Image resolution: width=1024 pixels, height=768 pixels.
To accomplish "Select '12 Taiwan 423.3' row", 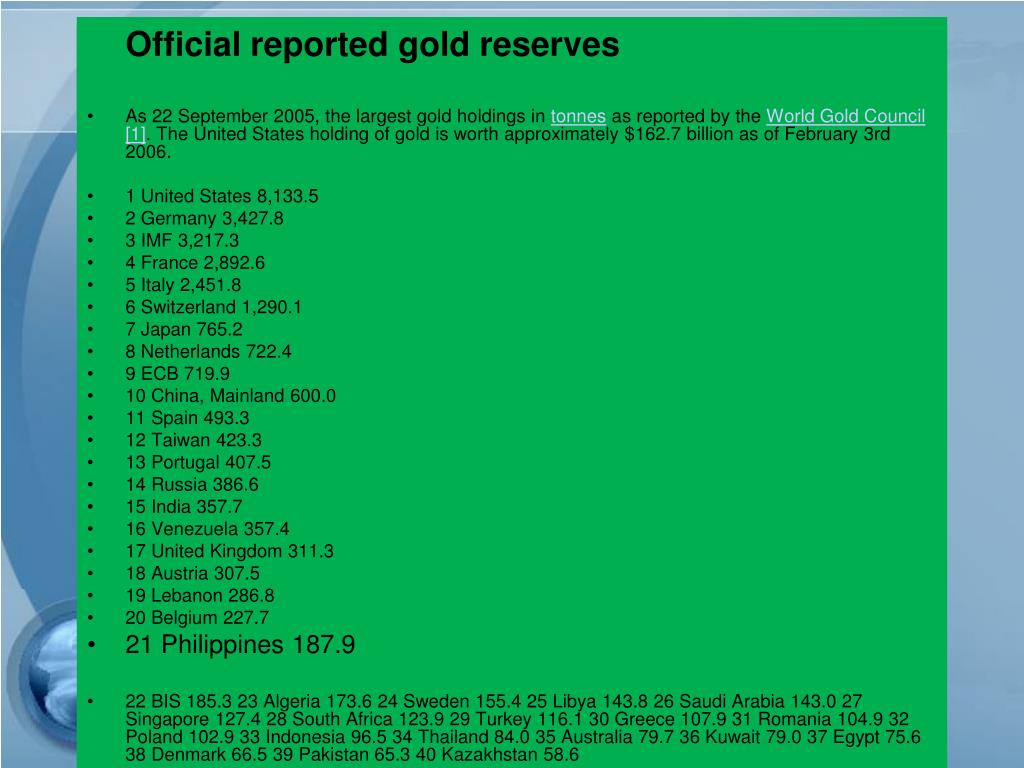I will [193, 441].
